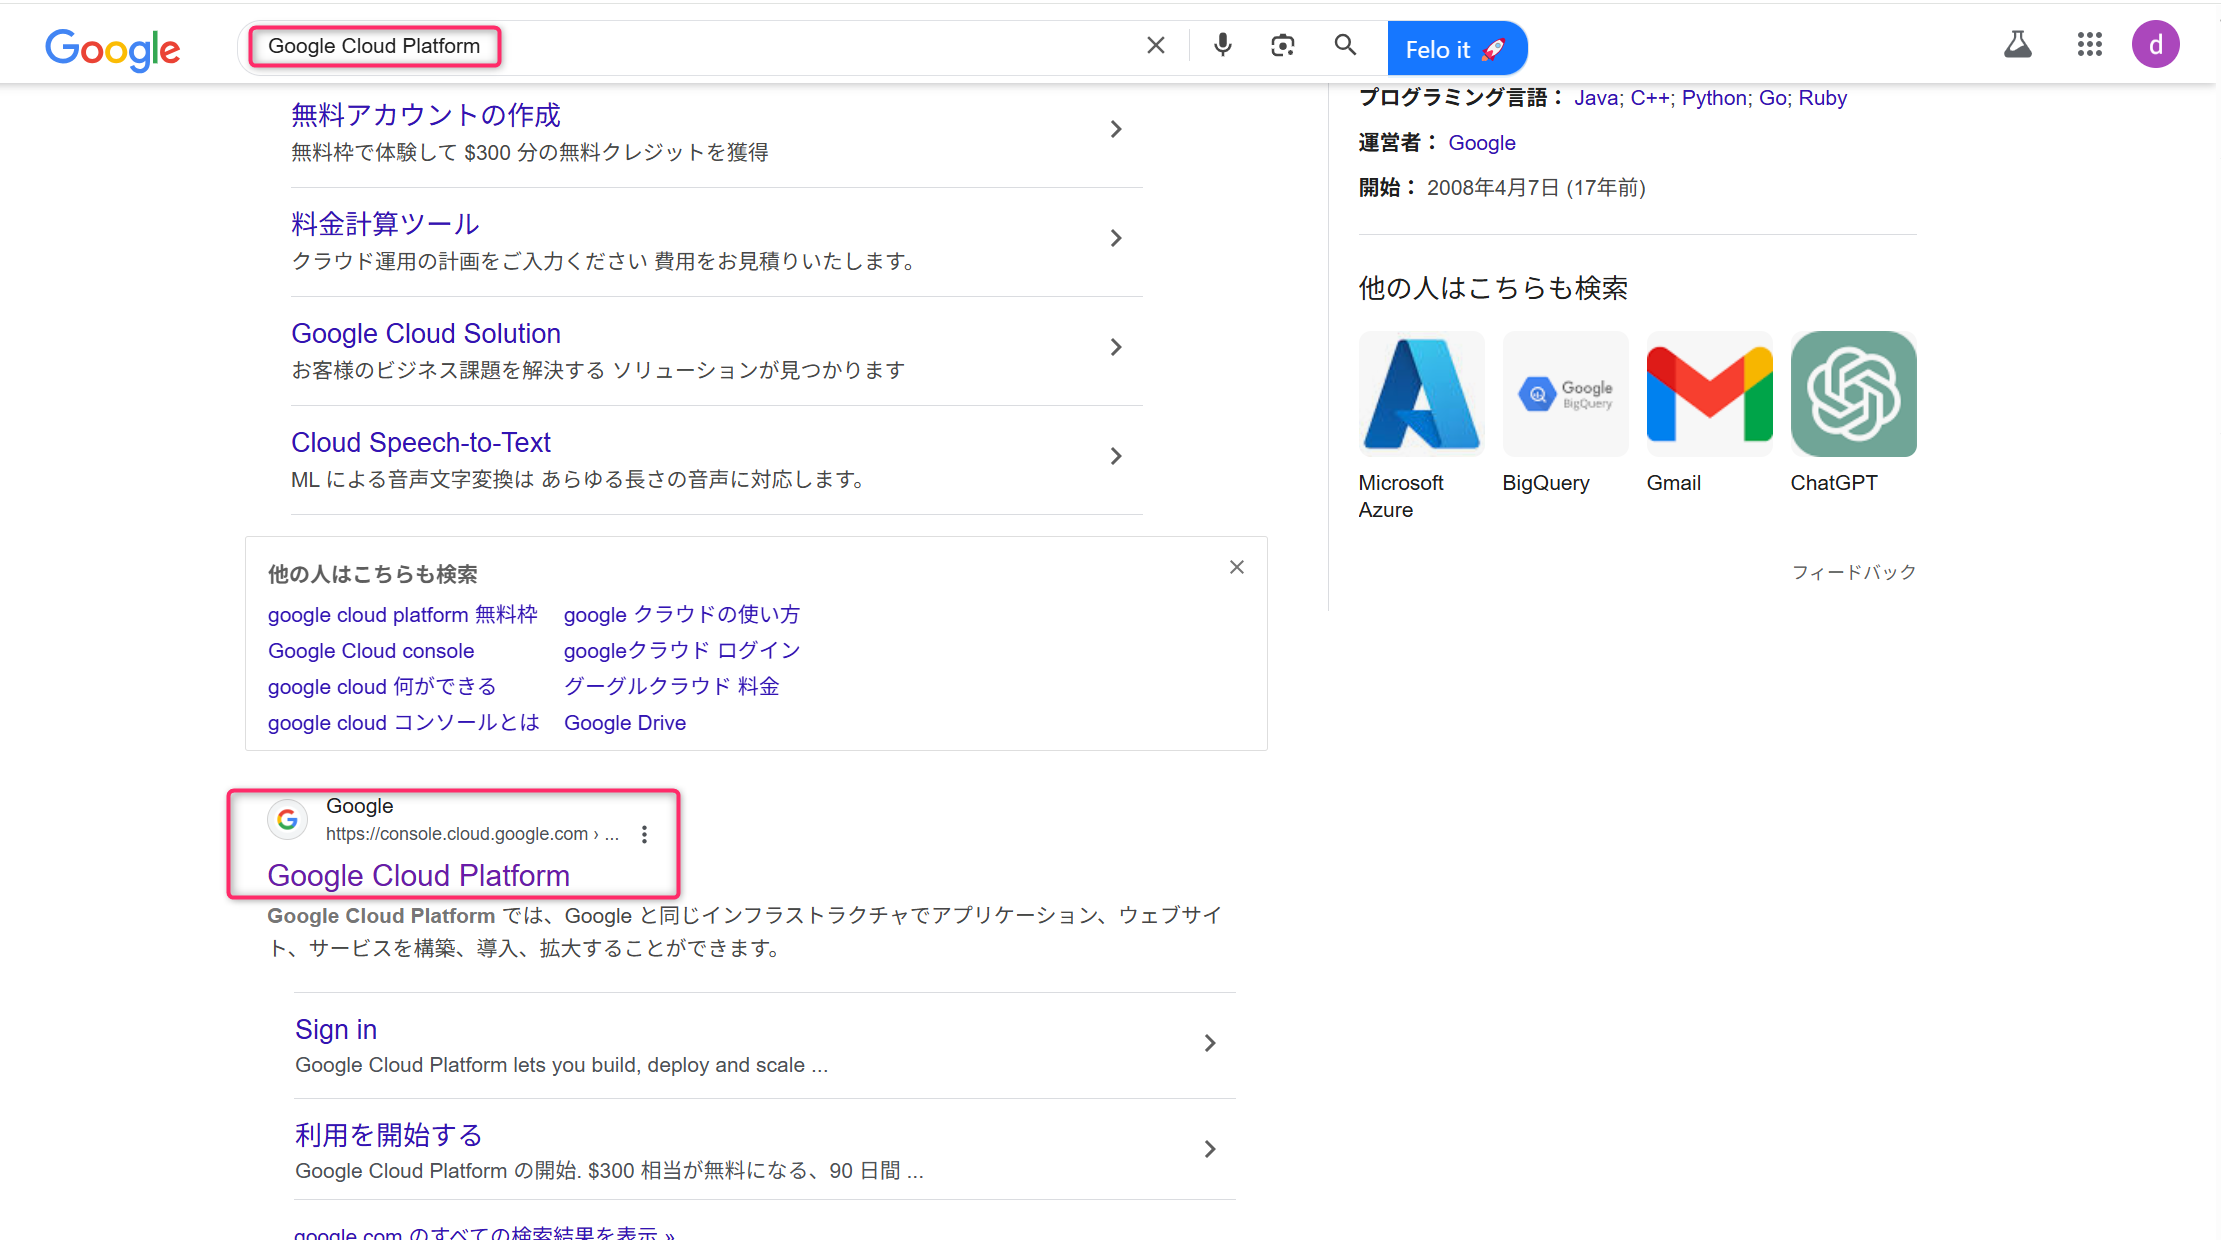Open the Google Cloud Platform result title
2221x1240 pixels.
[418, 875]
